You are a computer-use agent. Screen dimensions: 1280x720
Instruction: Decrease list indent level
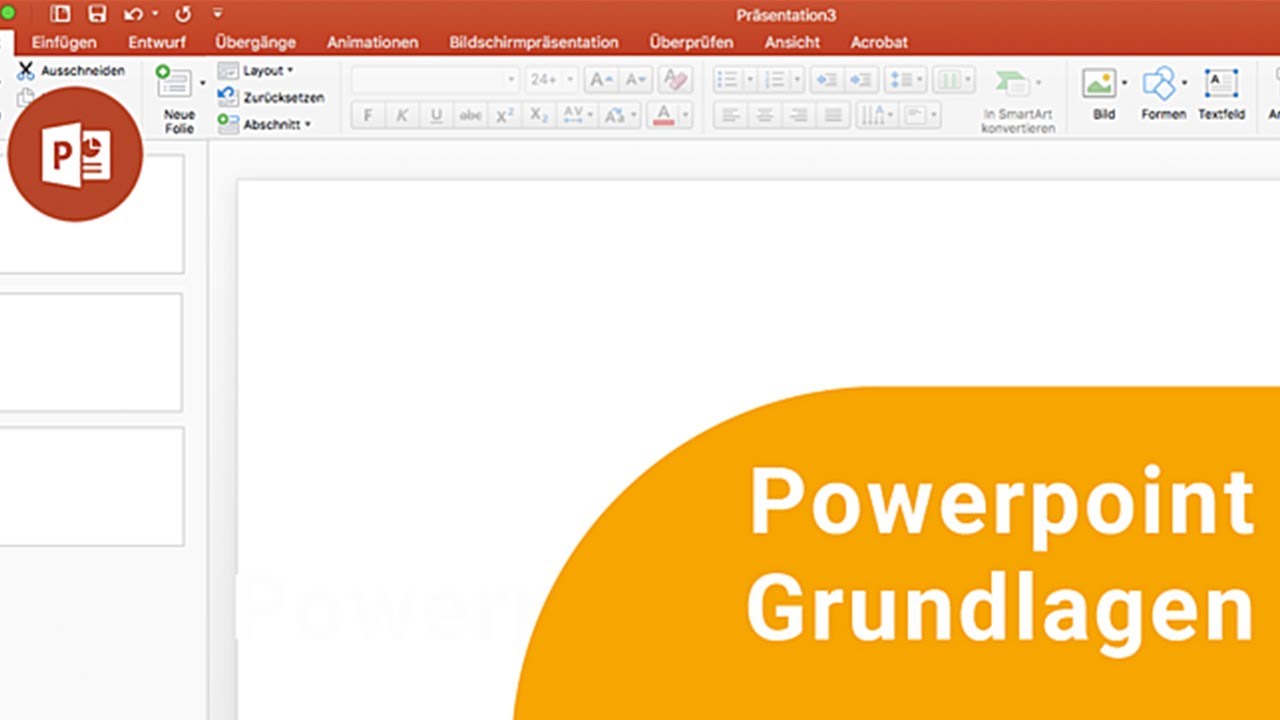(826, 80)
